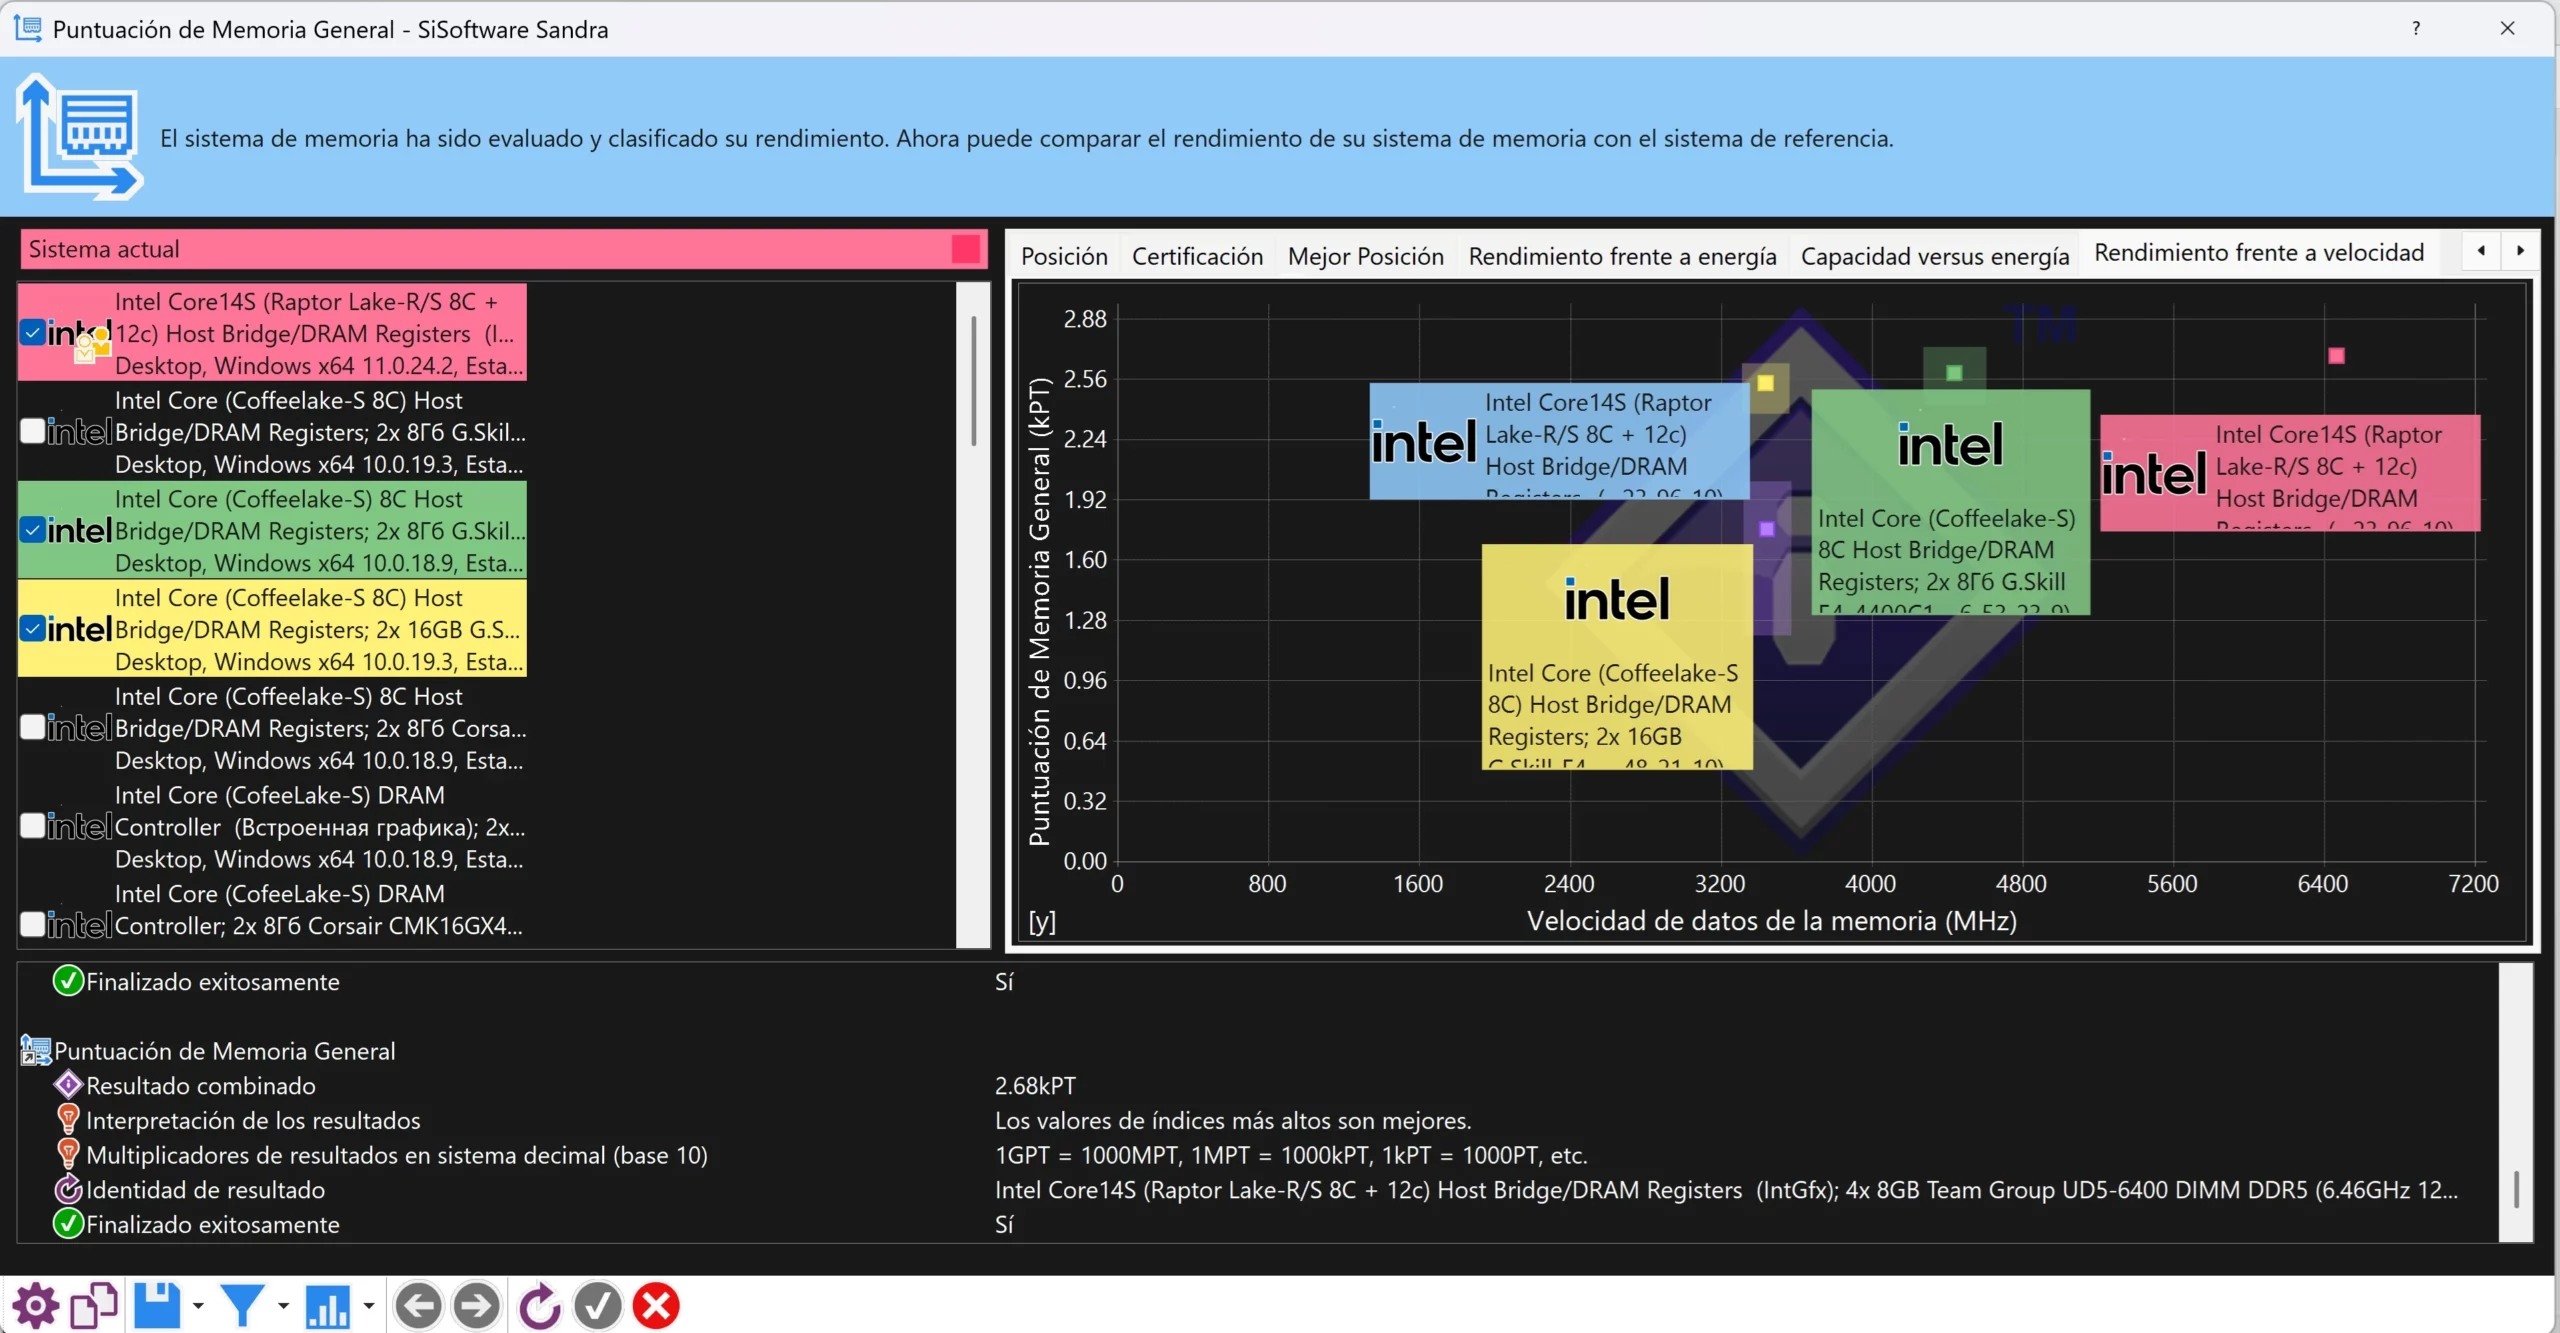Save results with the floppy disk icon

pos(157,1305)
